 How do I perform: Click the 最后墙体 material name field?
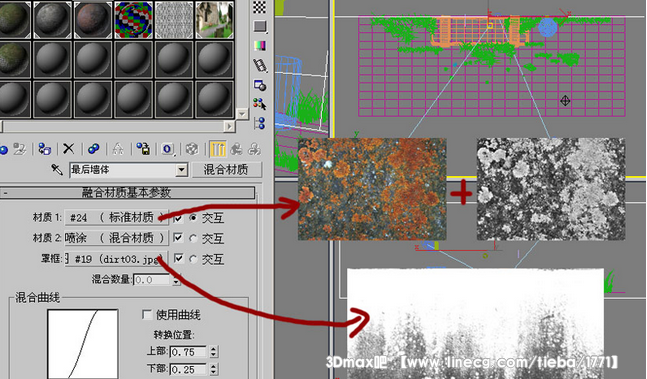coord(123,169)
